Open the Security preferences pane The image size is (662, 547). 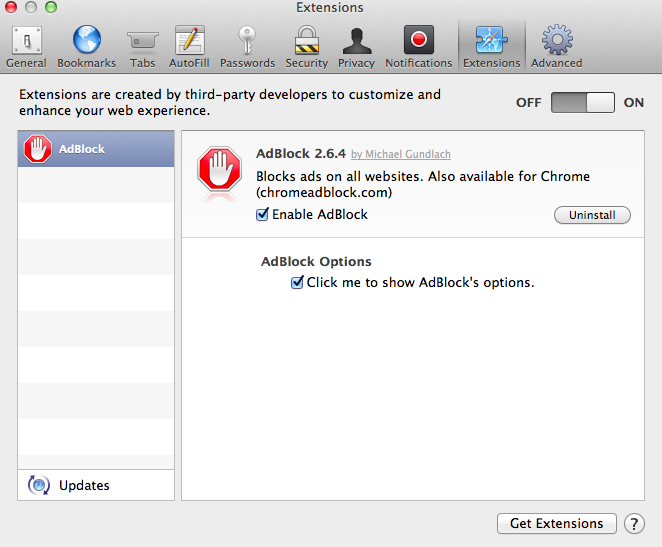click(306, 46)
